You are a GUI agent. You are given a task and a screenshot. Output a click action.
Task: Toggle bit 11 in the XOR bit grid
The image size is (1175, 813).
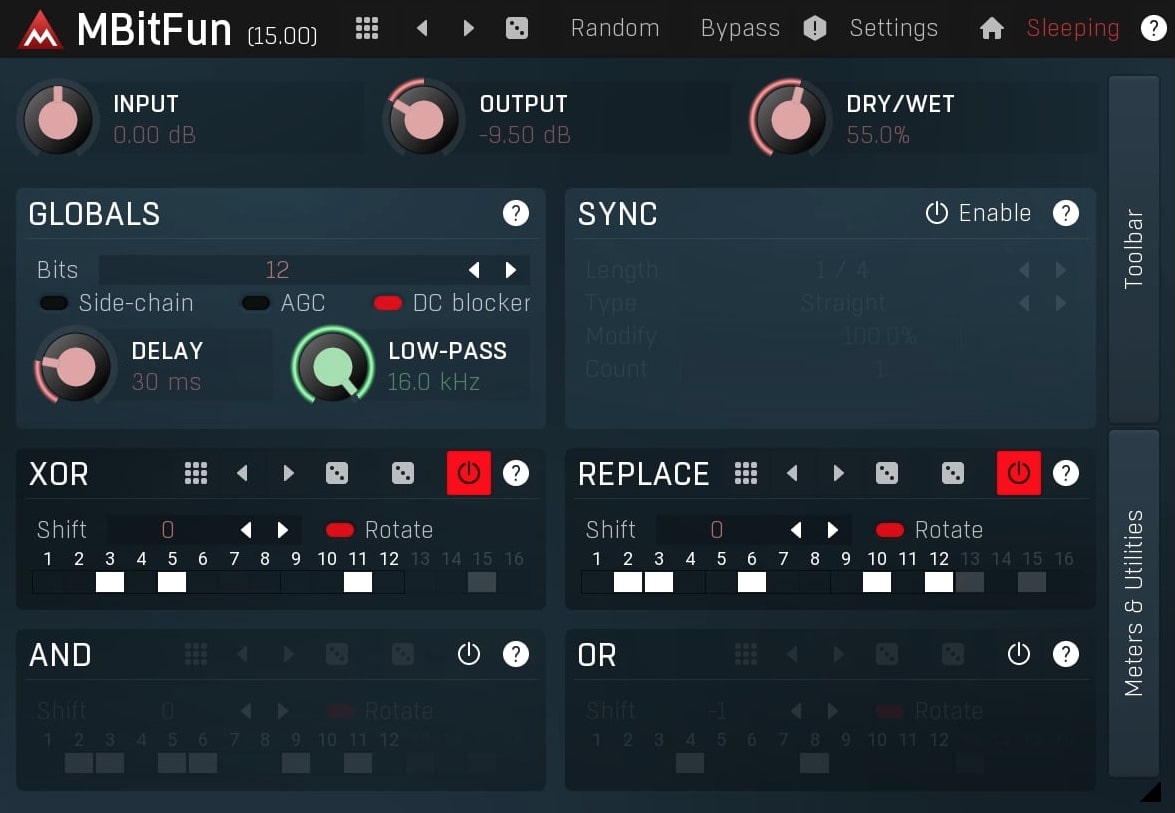pyautogui.click(x=358, y=582)
